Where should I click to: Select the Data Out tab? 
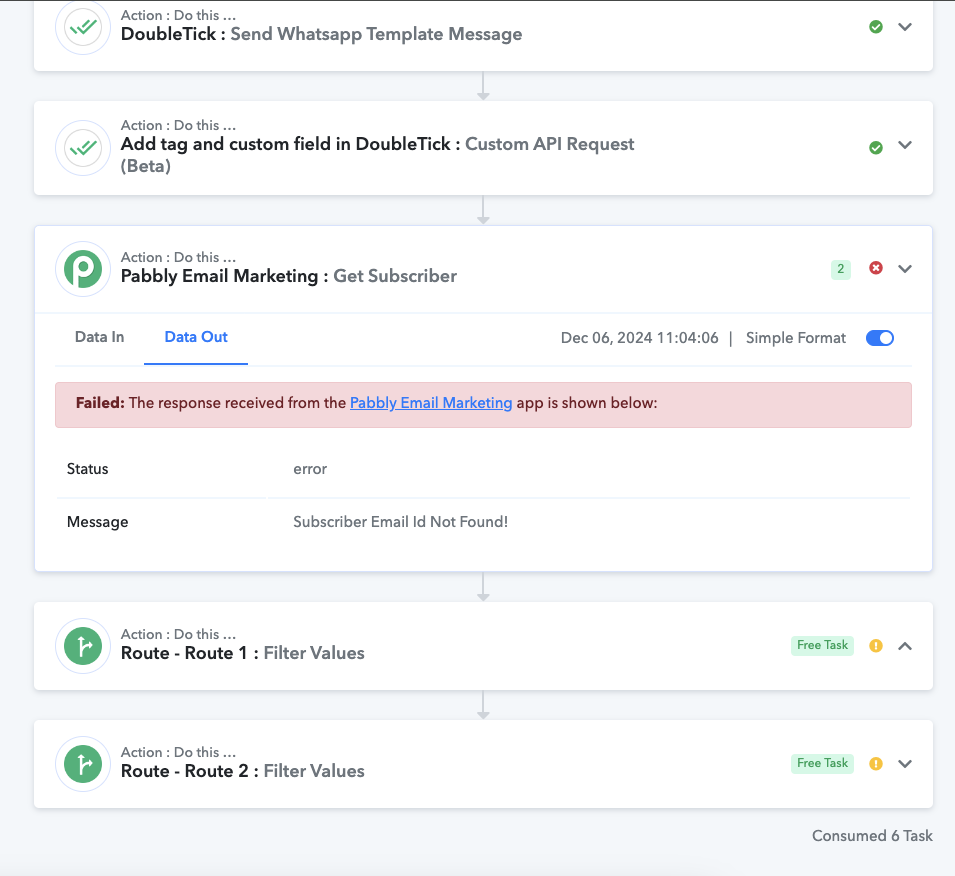click(x=196, y=337)
